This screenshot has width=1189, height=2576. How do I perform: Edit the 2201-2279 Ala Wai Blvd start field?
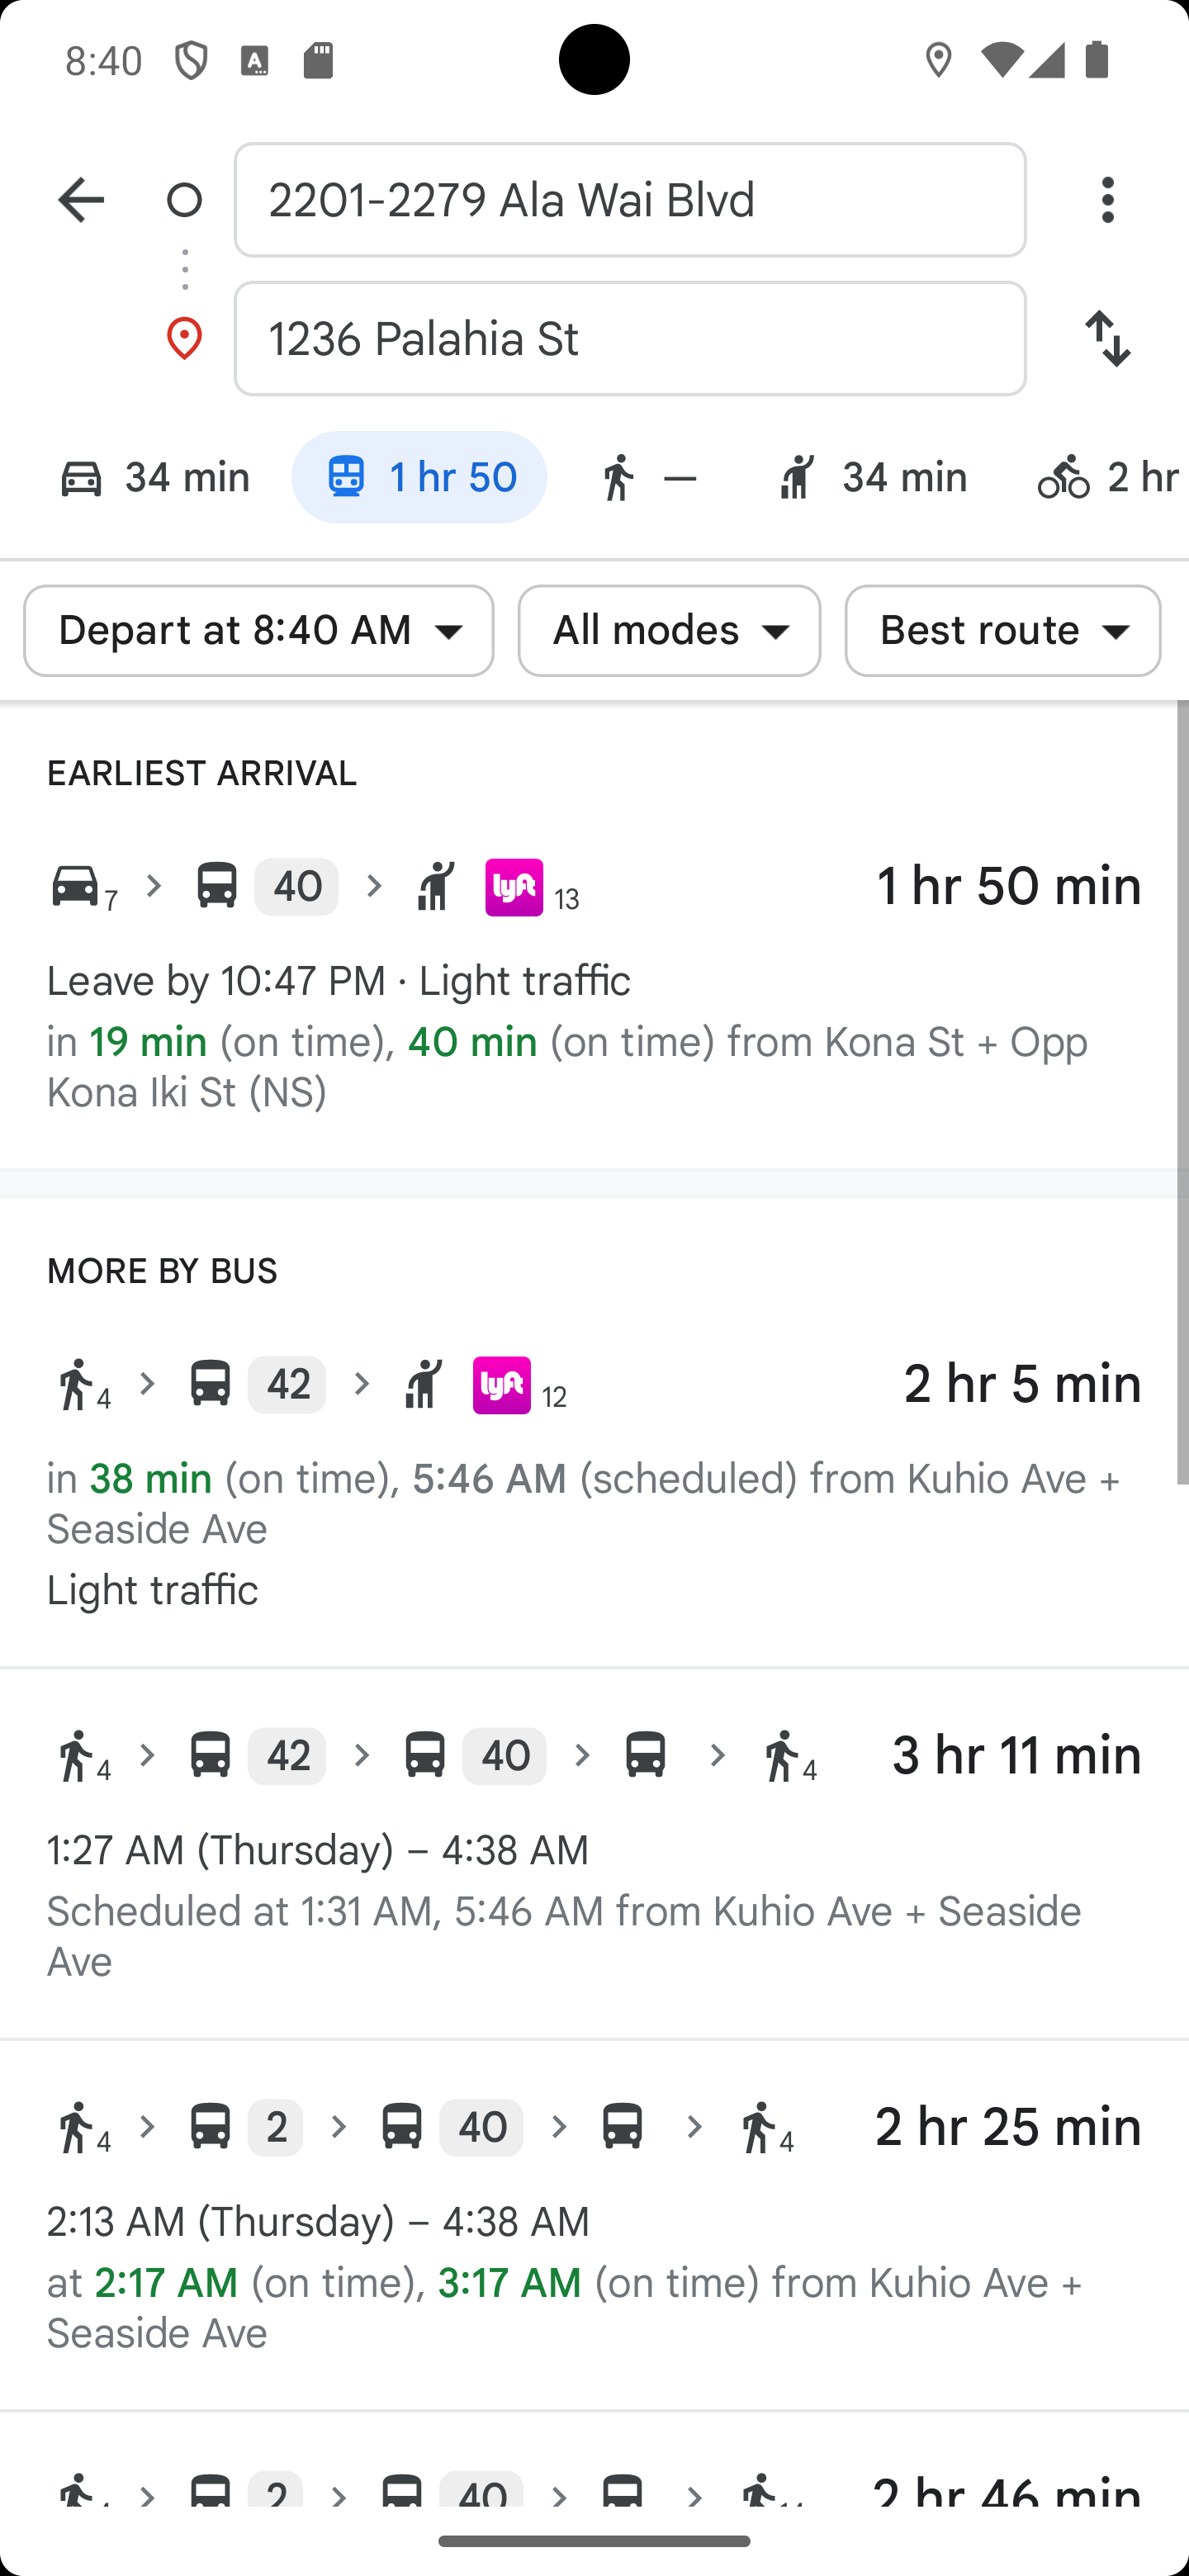630,200
